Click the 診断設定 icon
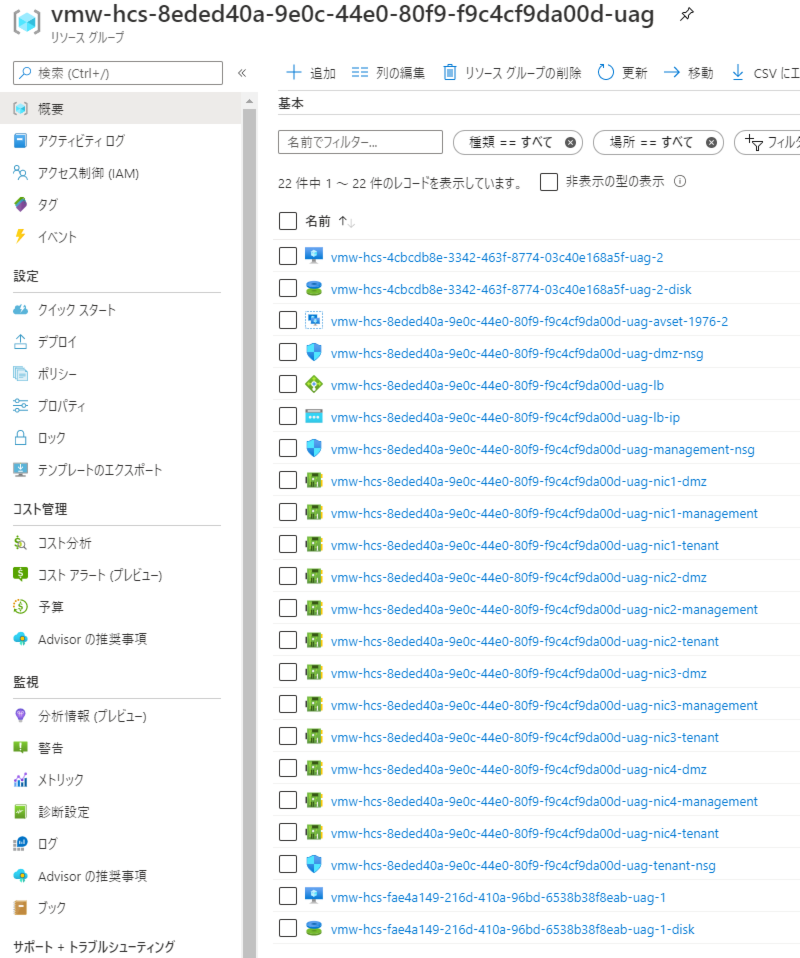The height and width of the screenshot is (958, 800). tap(20, 811)
